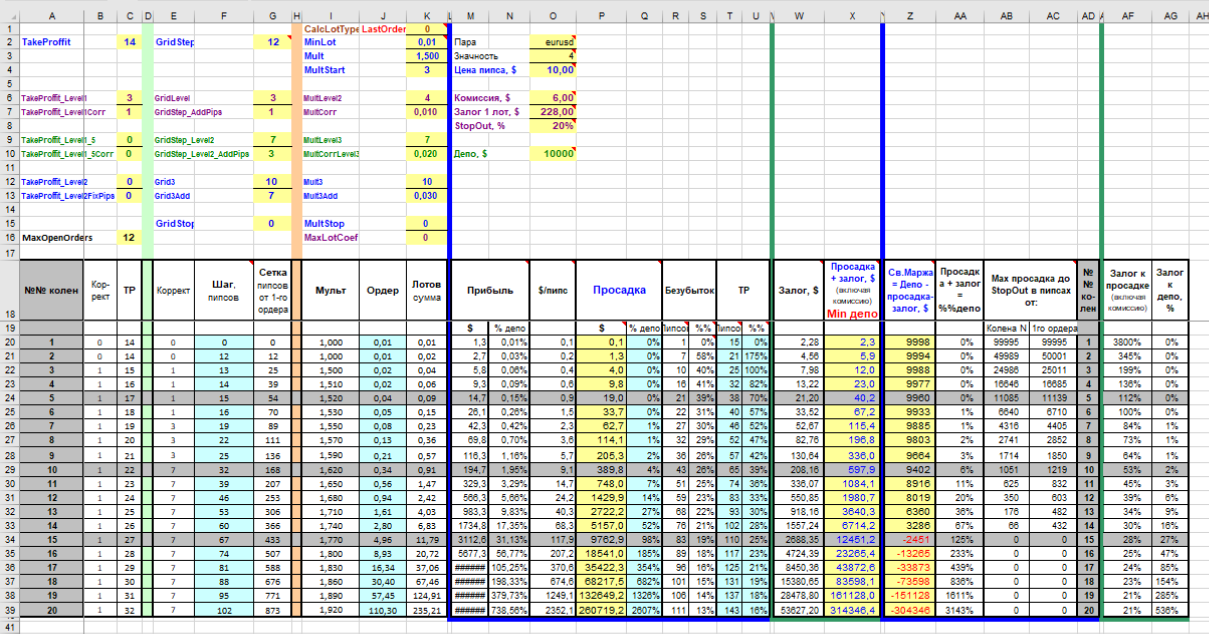Select the TakeProffit label cell in row 2
1209x634 pixels.
pyautogui.click(x=50, y=43)
